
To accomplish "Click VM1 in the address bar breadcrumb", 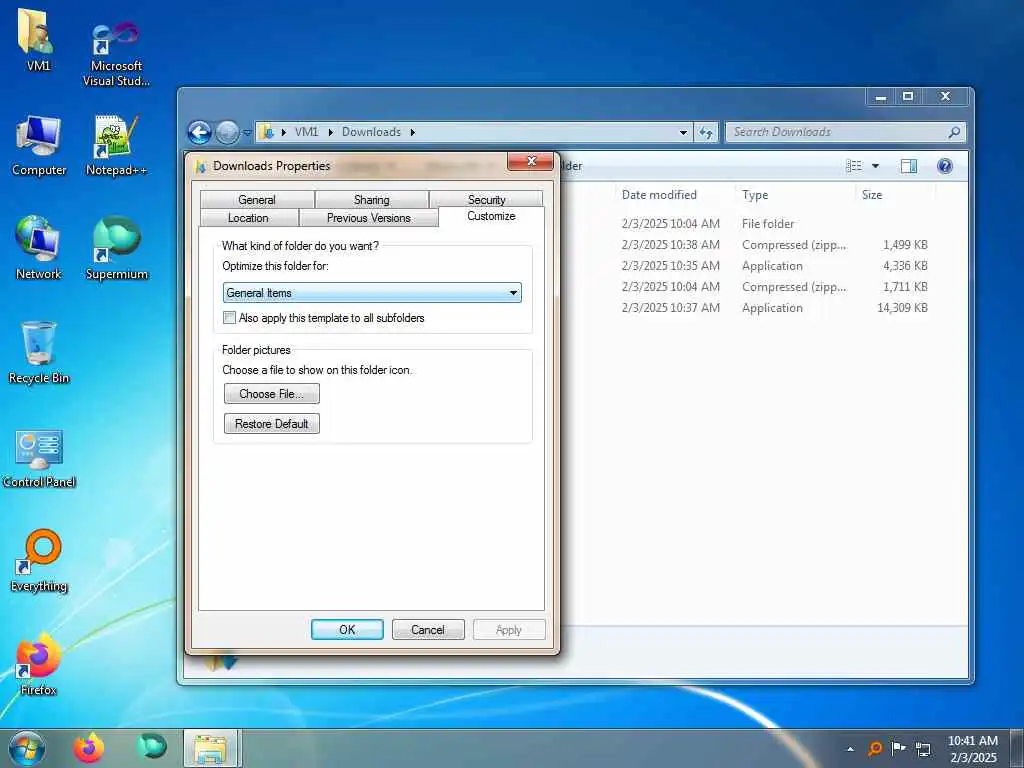I will pyautogui.click(x=306, y=132).
